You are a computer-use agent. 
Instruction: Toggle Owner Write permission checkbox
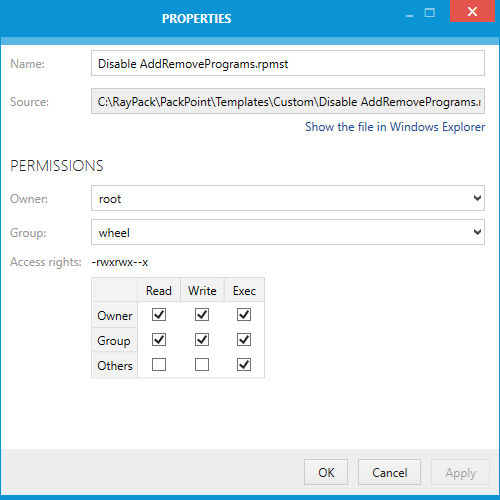202,315
